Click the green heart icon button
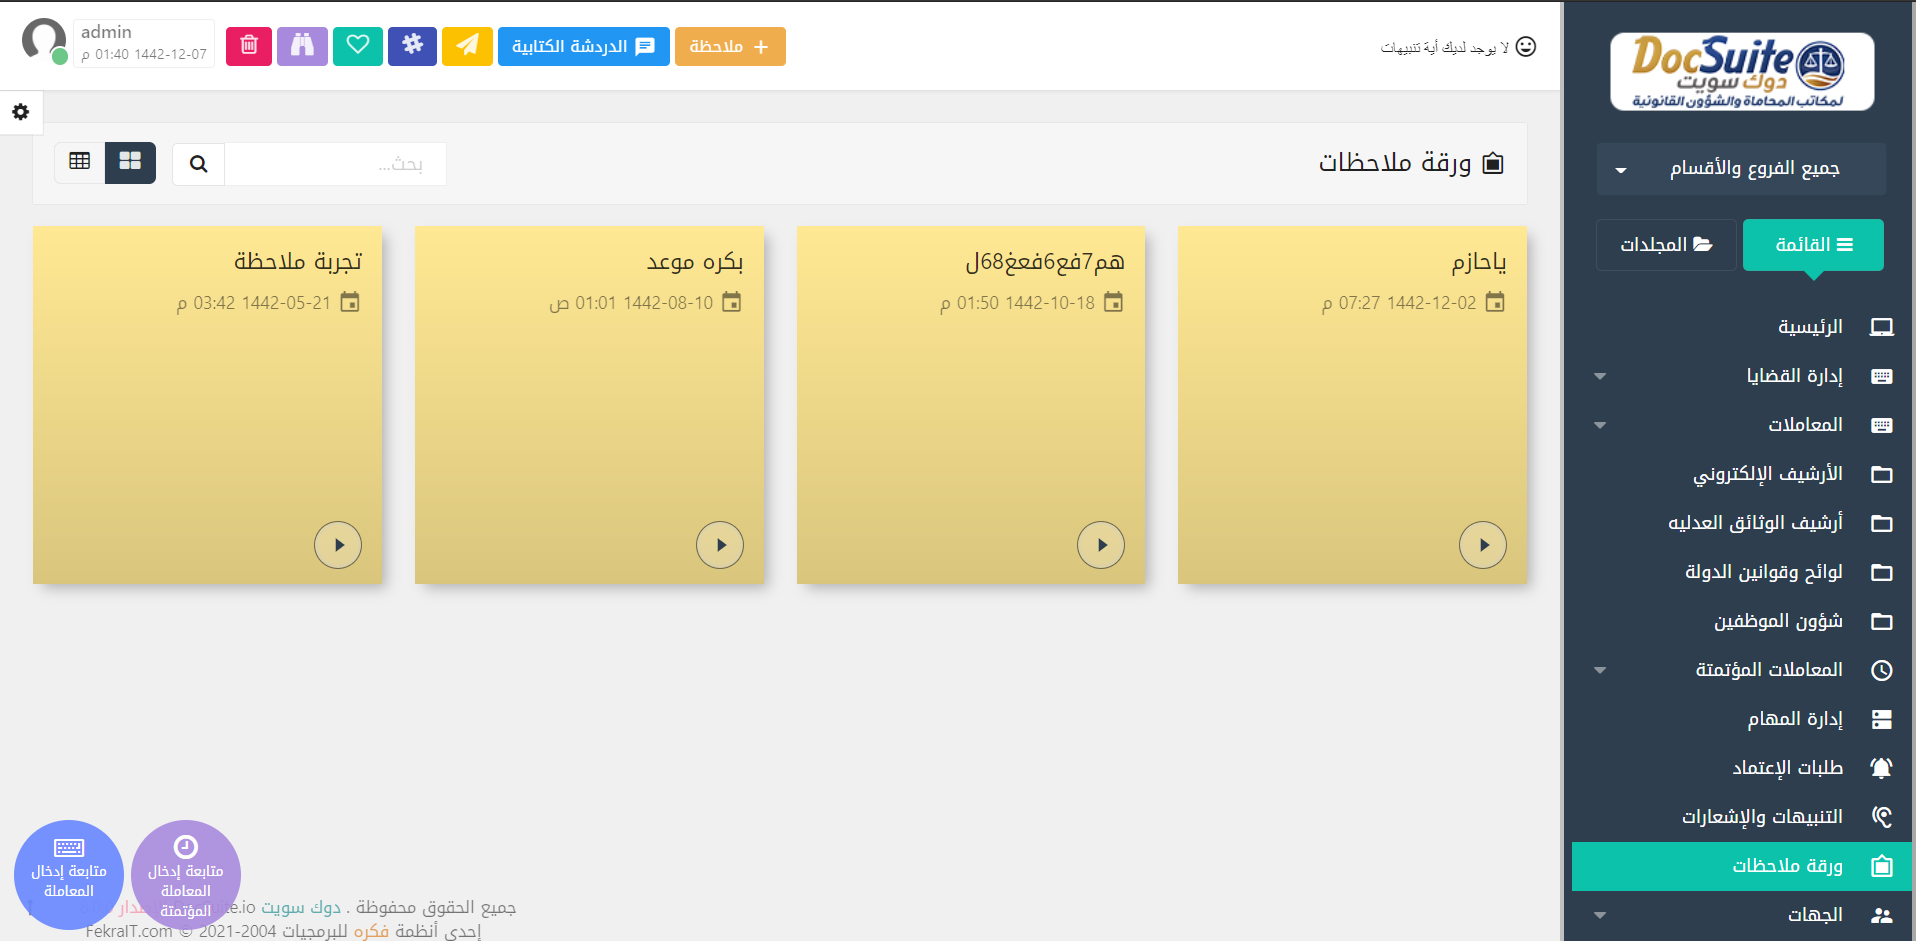The image size is (1916, 941). click(357, 46)
